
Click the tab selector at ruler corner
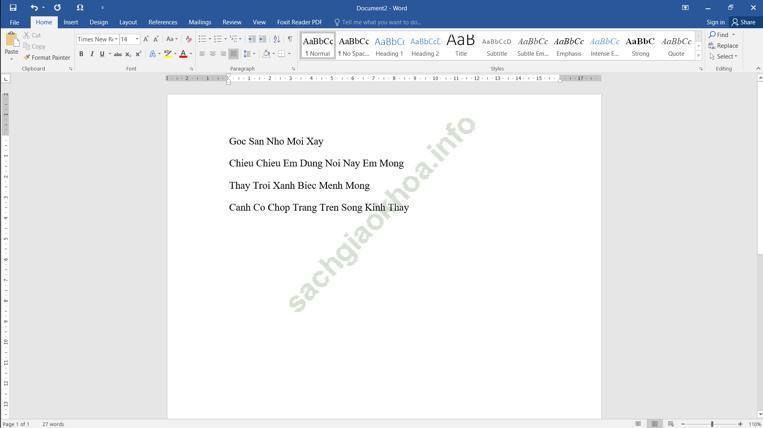6,79
